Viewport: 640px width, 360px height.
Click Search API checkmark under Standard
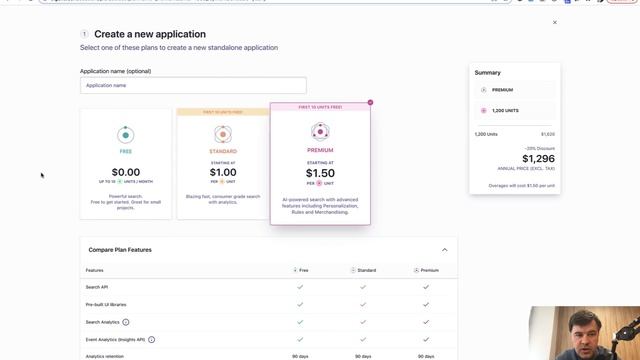[x=363, y=287]
